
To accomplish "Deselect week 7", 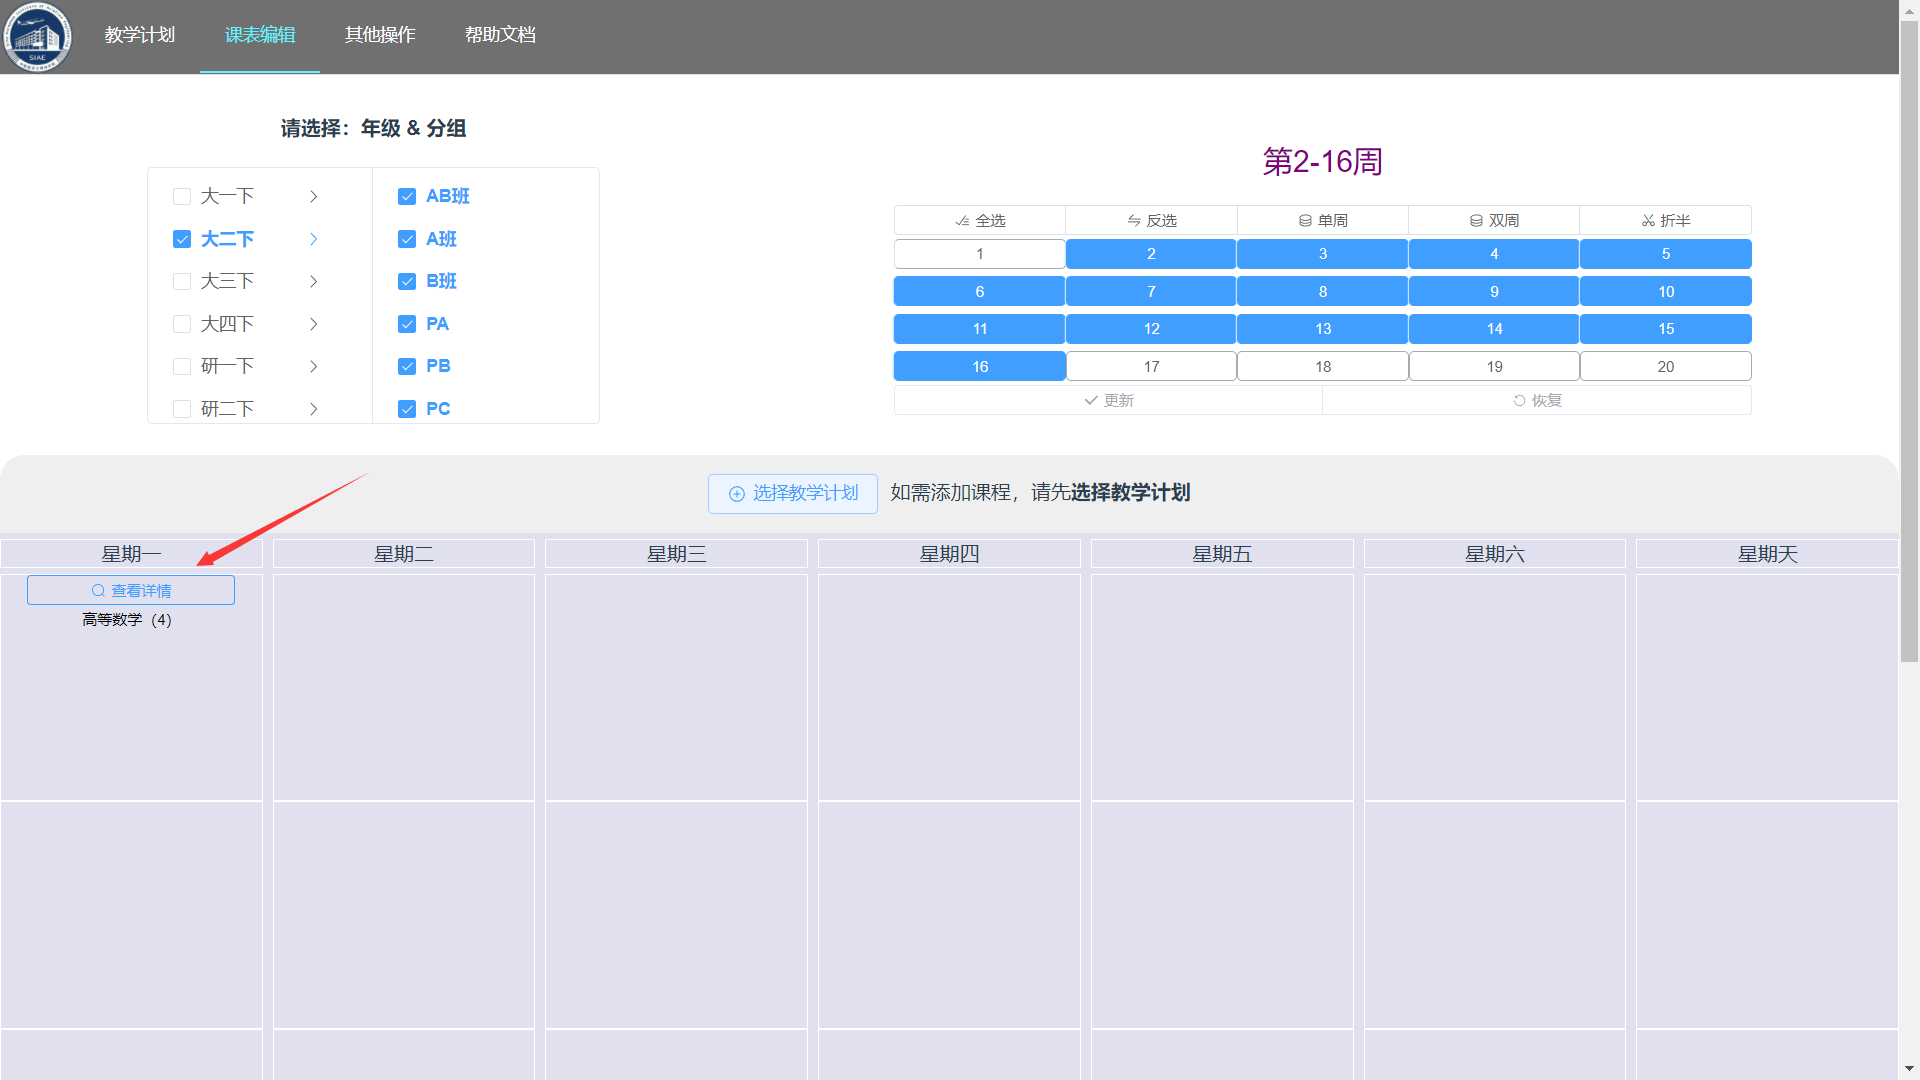I will (1151, 291).
